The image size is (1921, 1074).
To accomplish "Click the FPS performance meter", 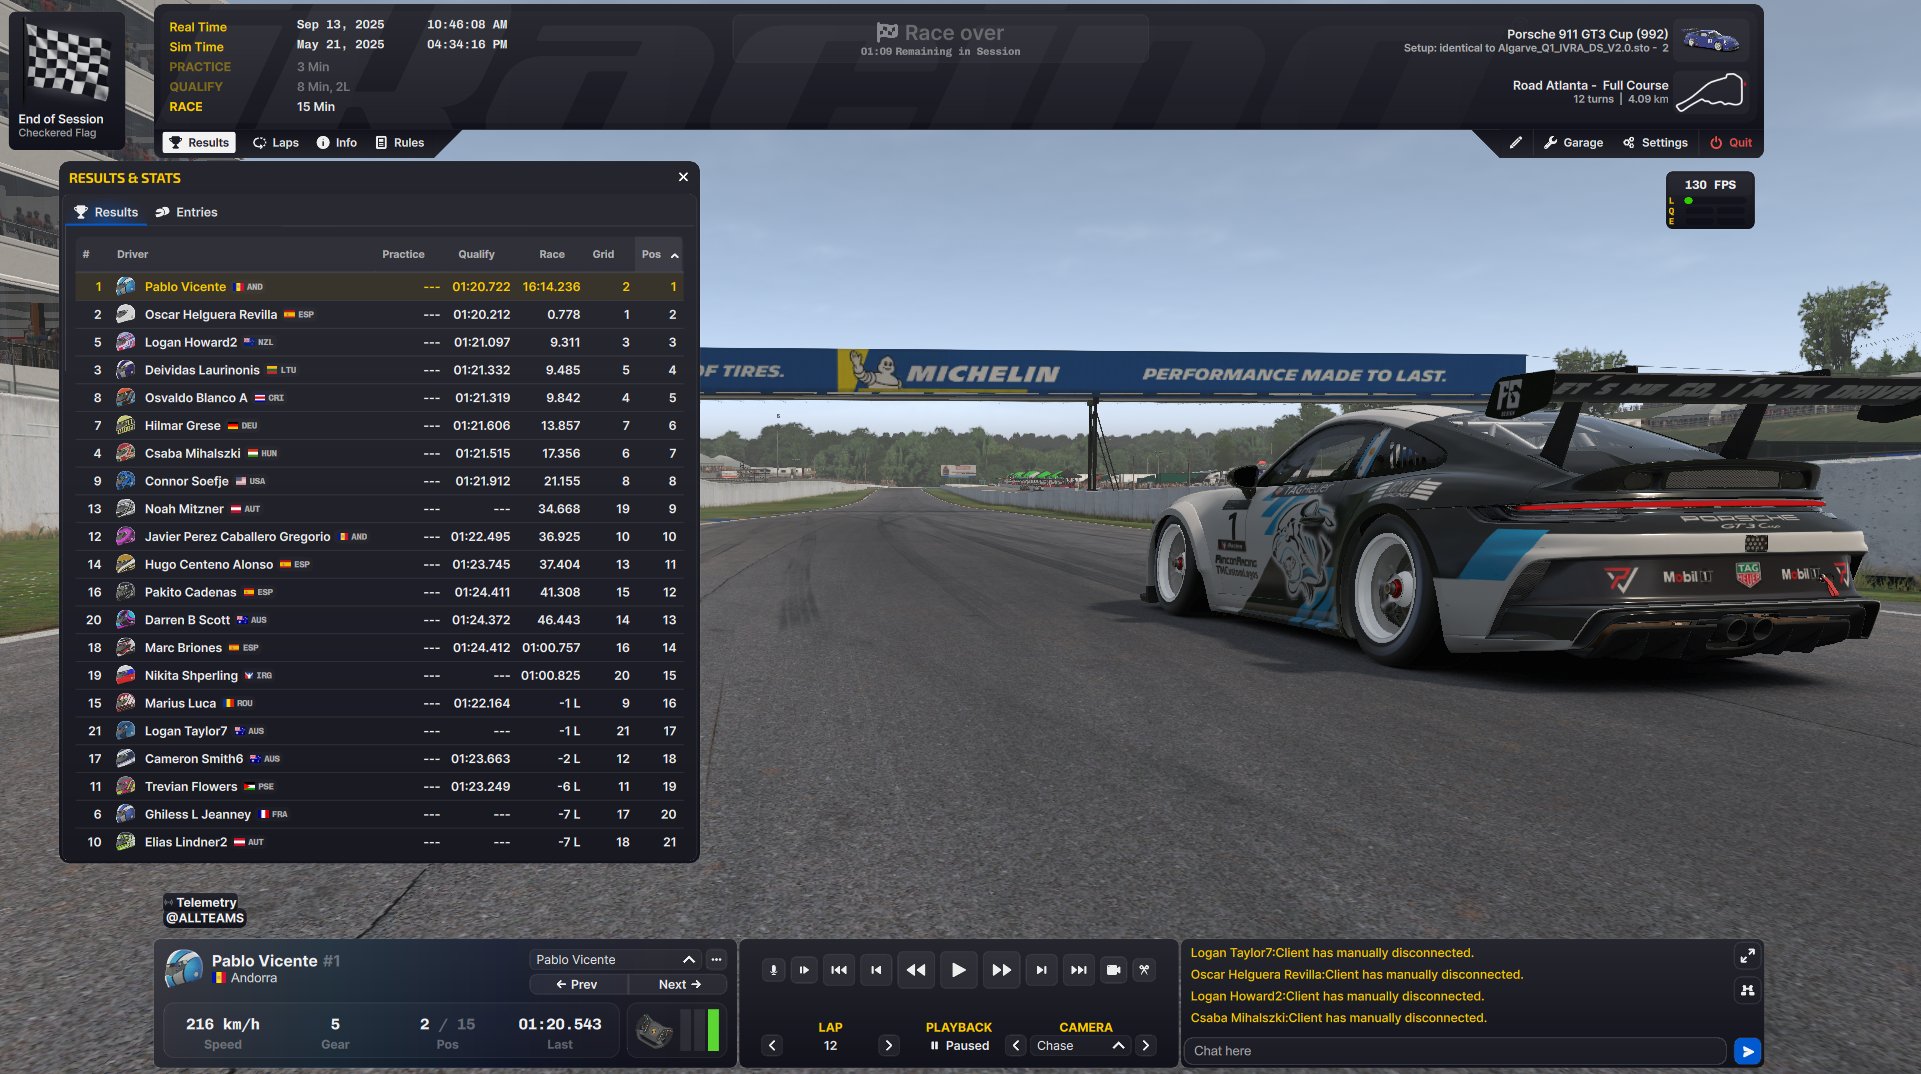I will point(1710,200).
